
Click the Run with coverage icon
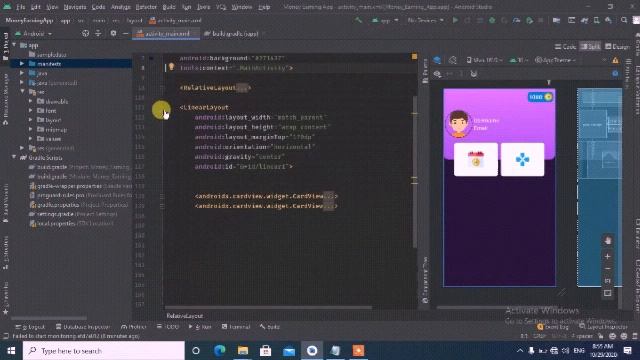[504, 20]
